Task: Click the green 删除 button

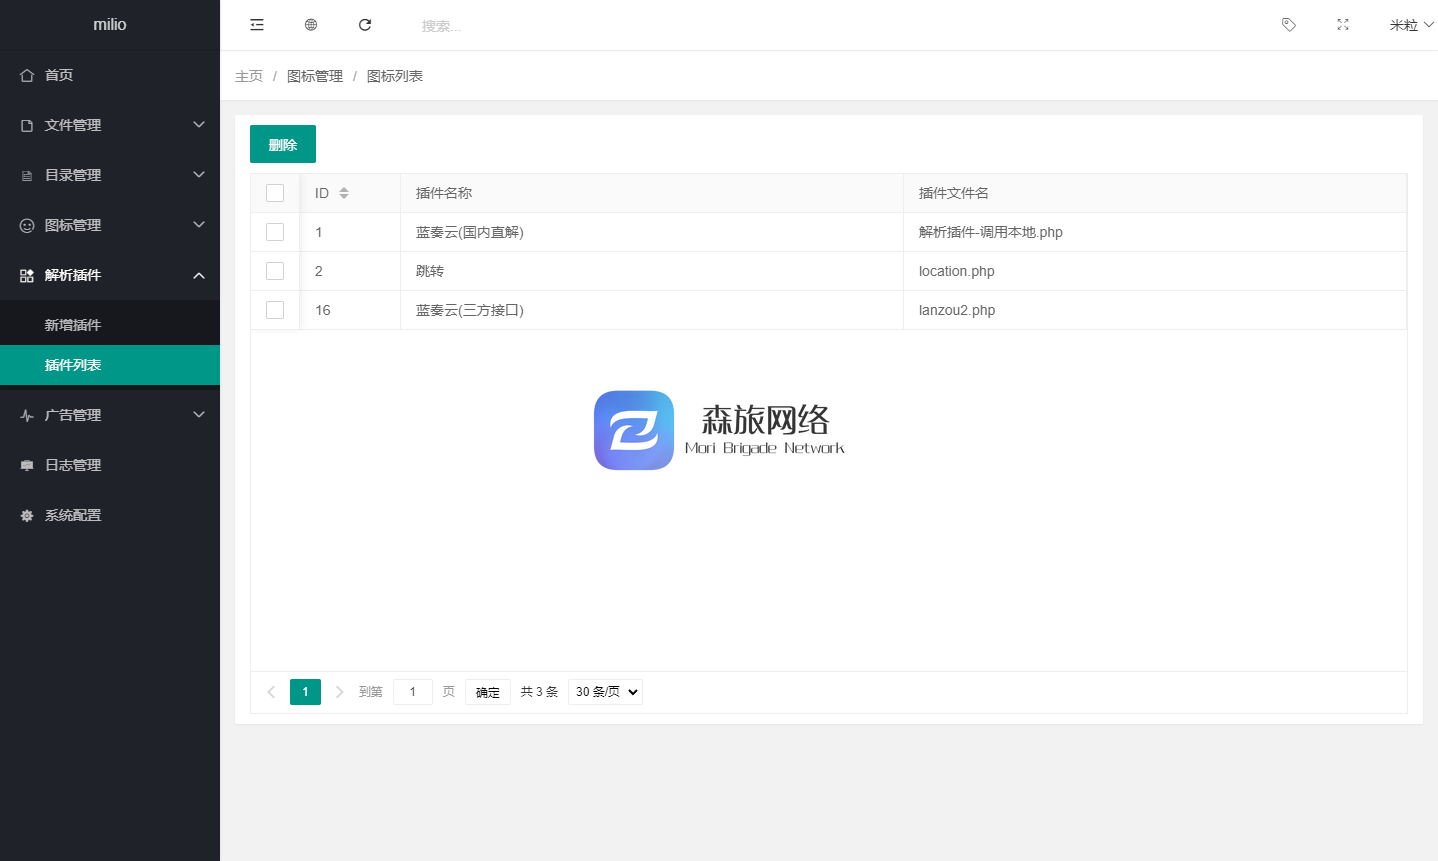Action: coord(283,144)
